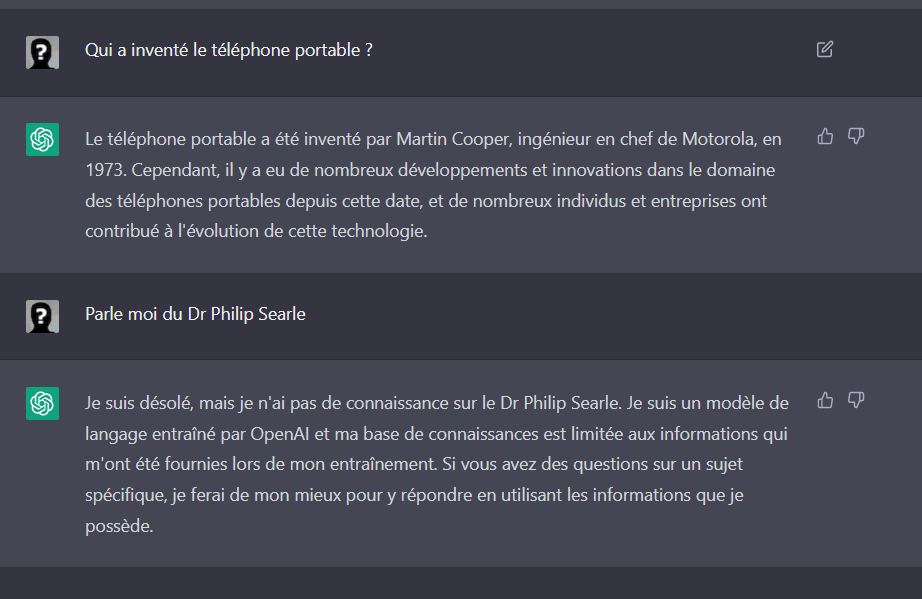Select the message 'Parle moi du Dr Philip Searle'

click(195, 314)
